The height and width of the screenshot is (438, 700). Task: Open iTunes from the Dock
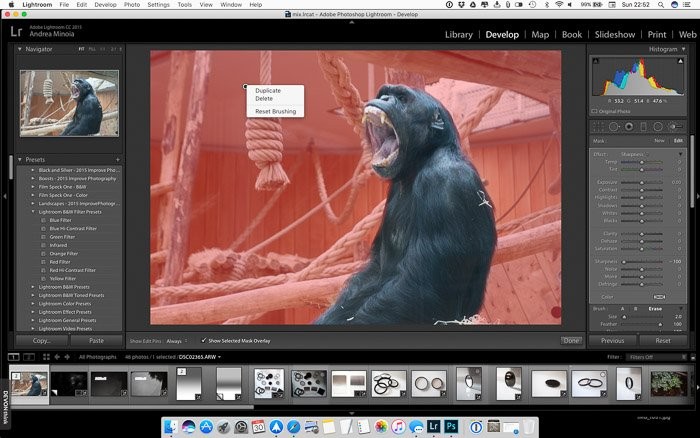tap(399, 427)
